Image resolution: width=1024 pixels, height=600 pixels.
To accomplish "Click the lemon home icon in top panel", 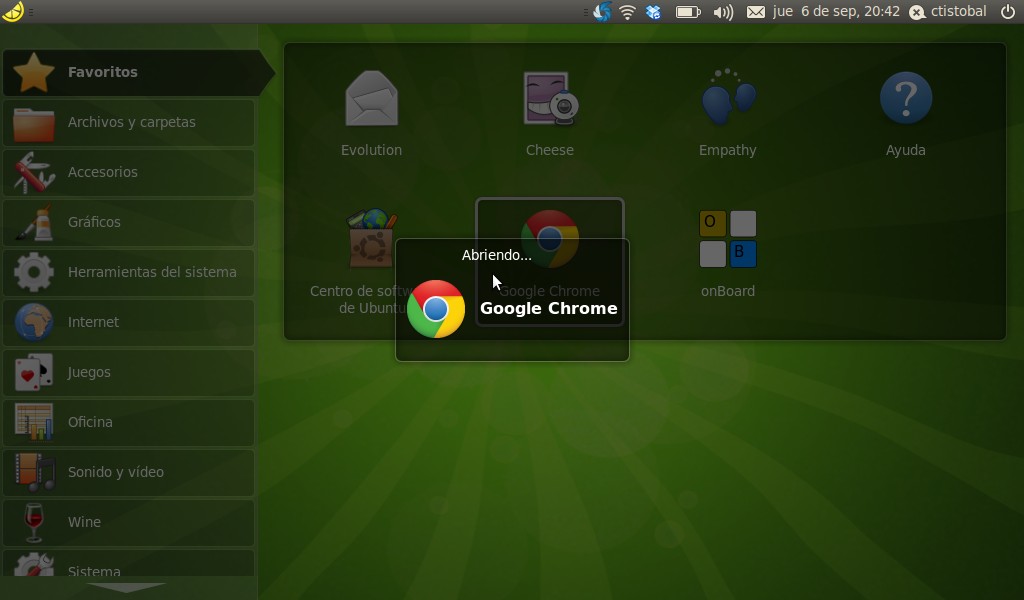I will (13, 11).
